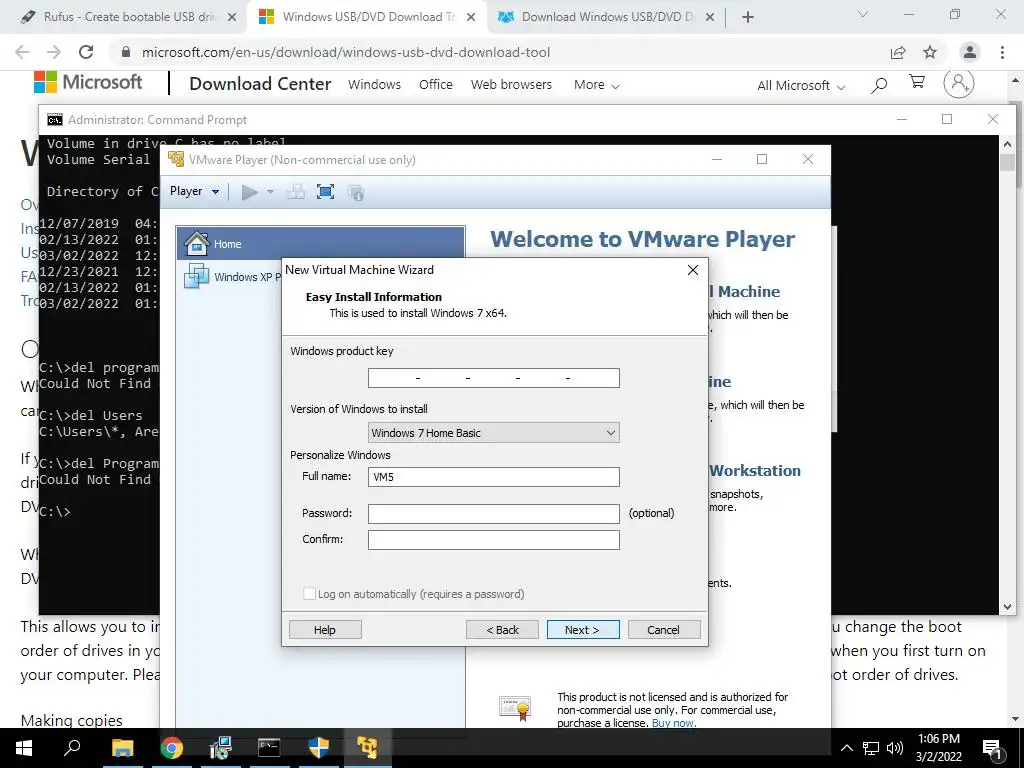The image size is (1024, 768).
Task: Click the Unity mode icon in VMware toolbar
Action: pos(356,192)
